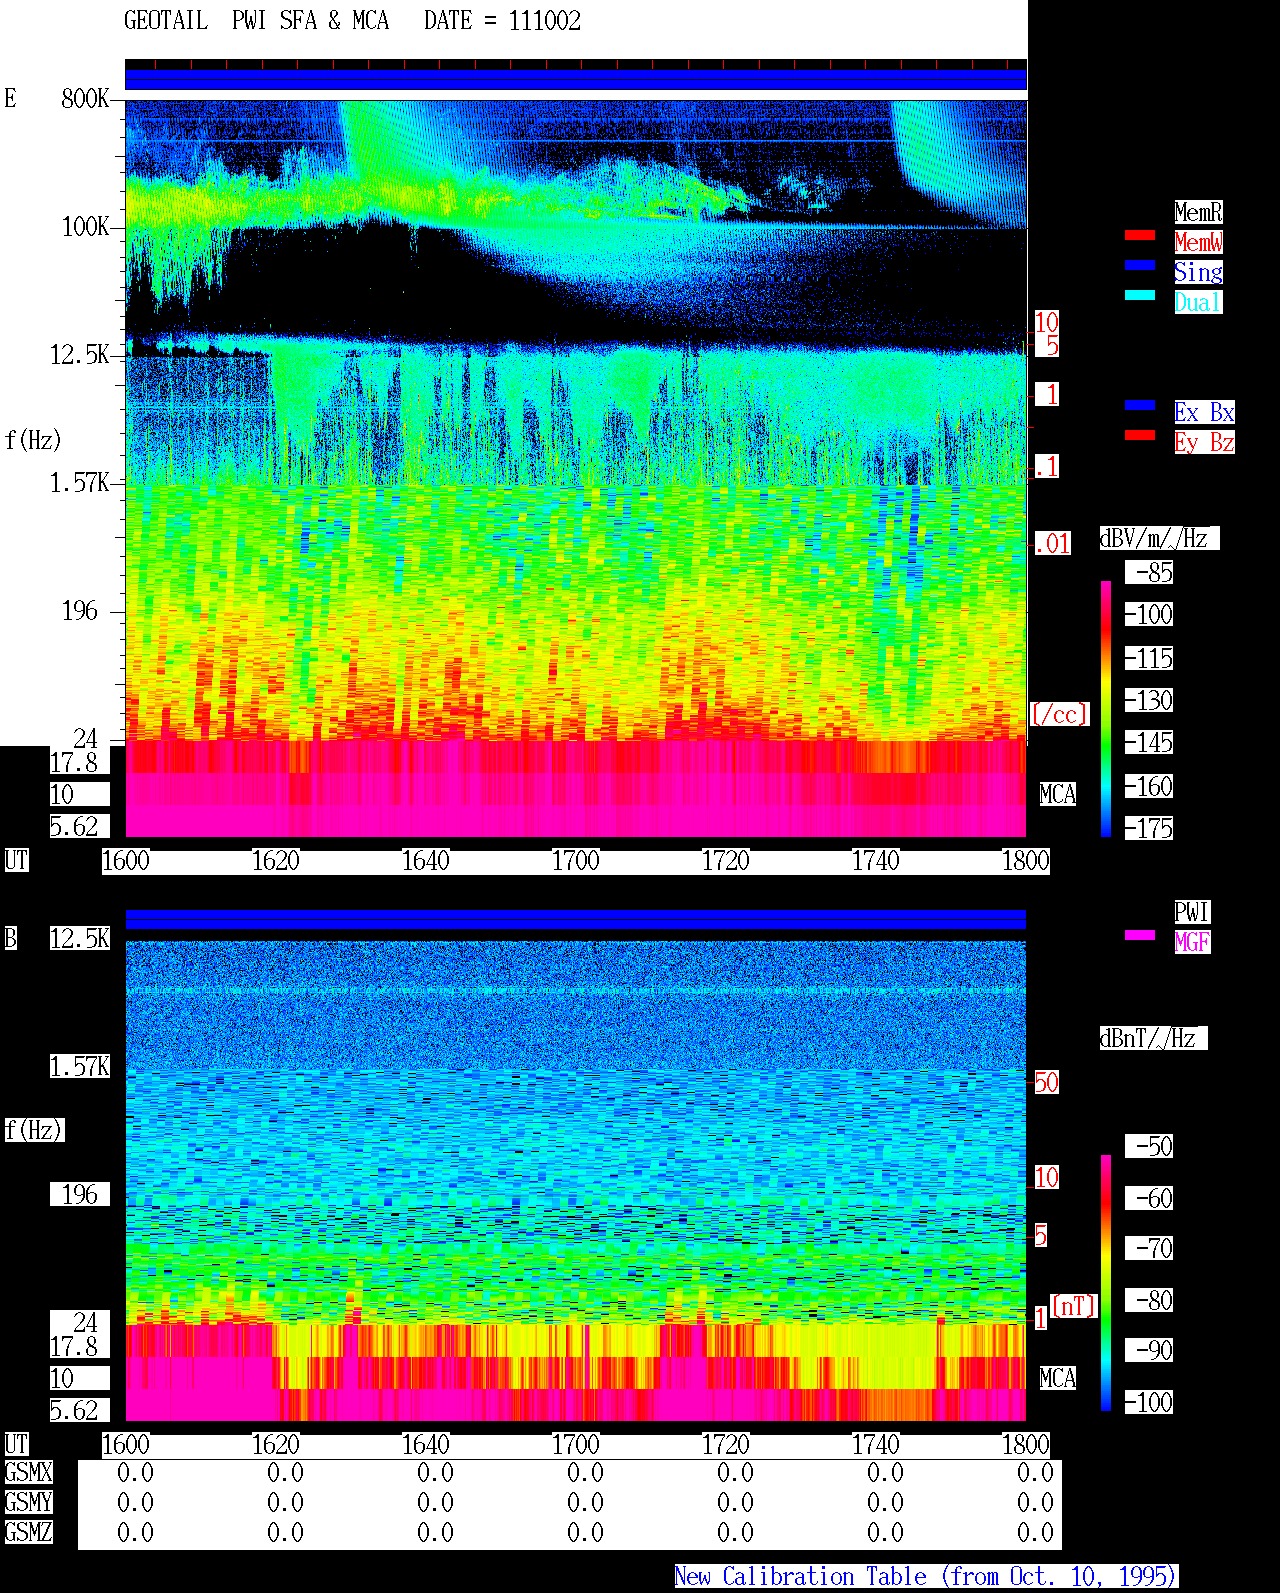
Task: Click the red MemW legend swatch
Action: (x=1140, y=235)
